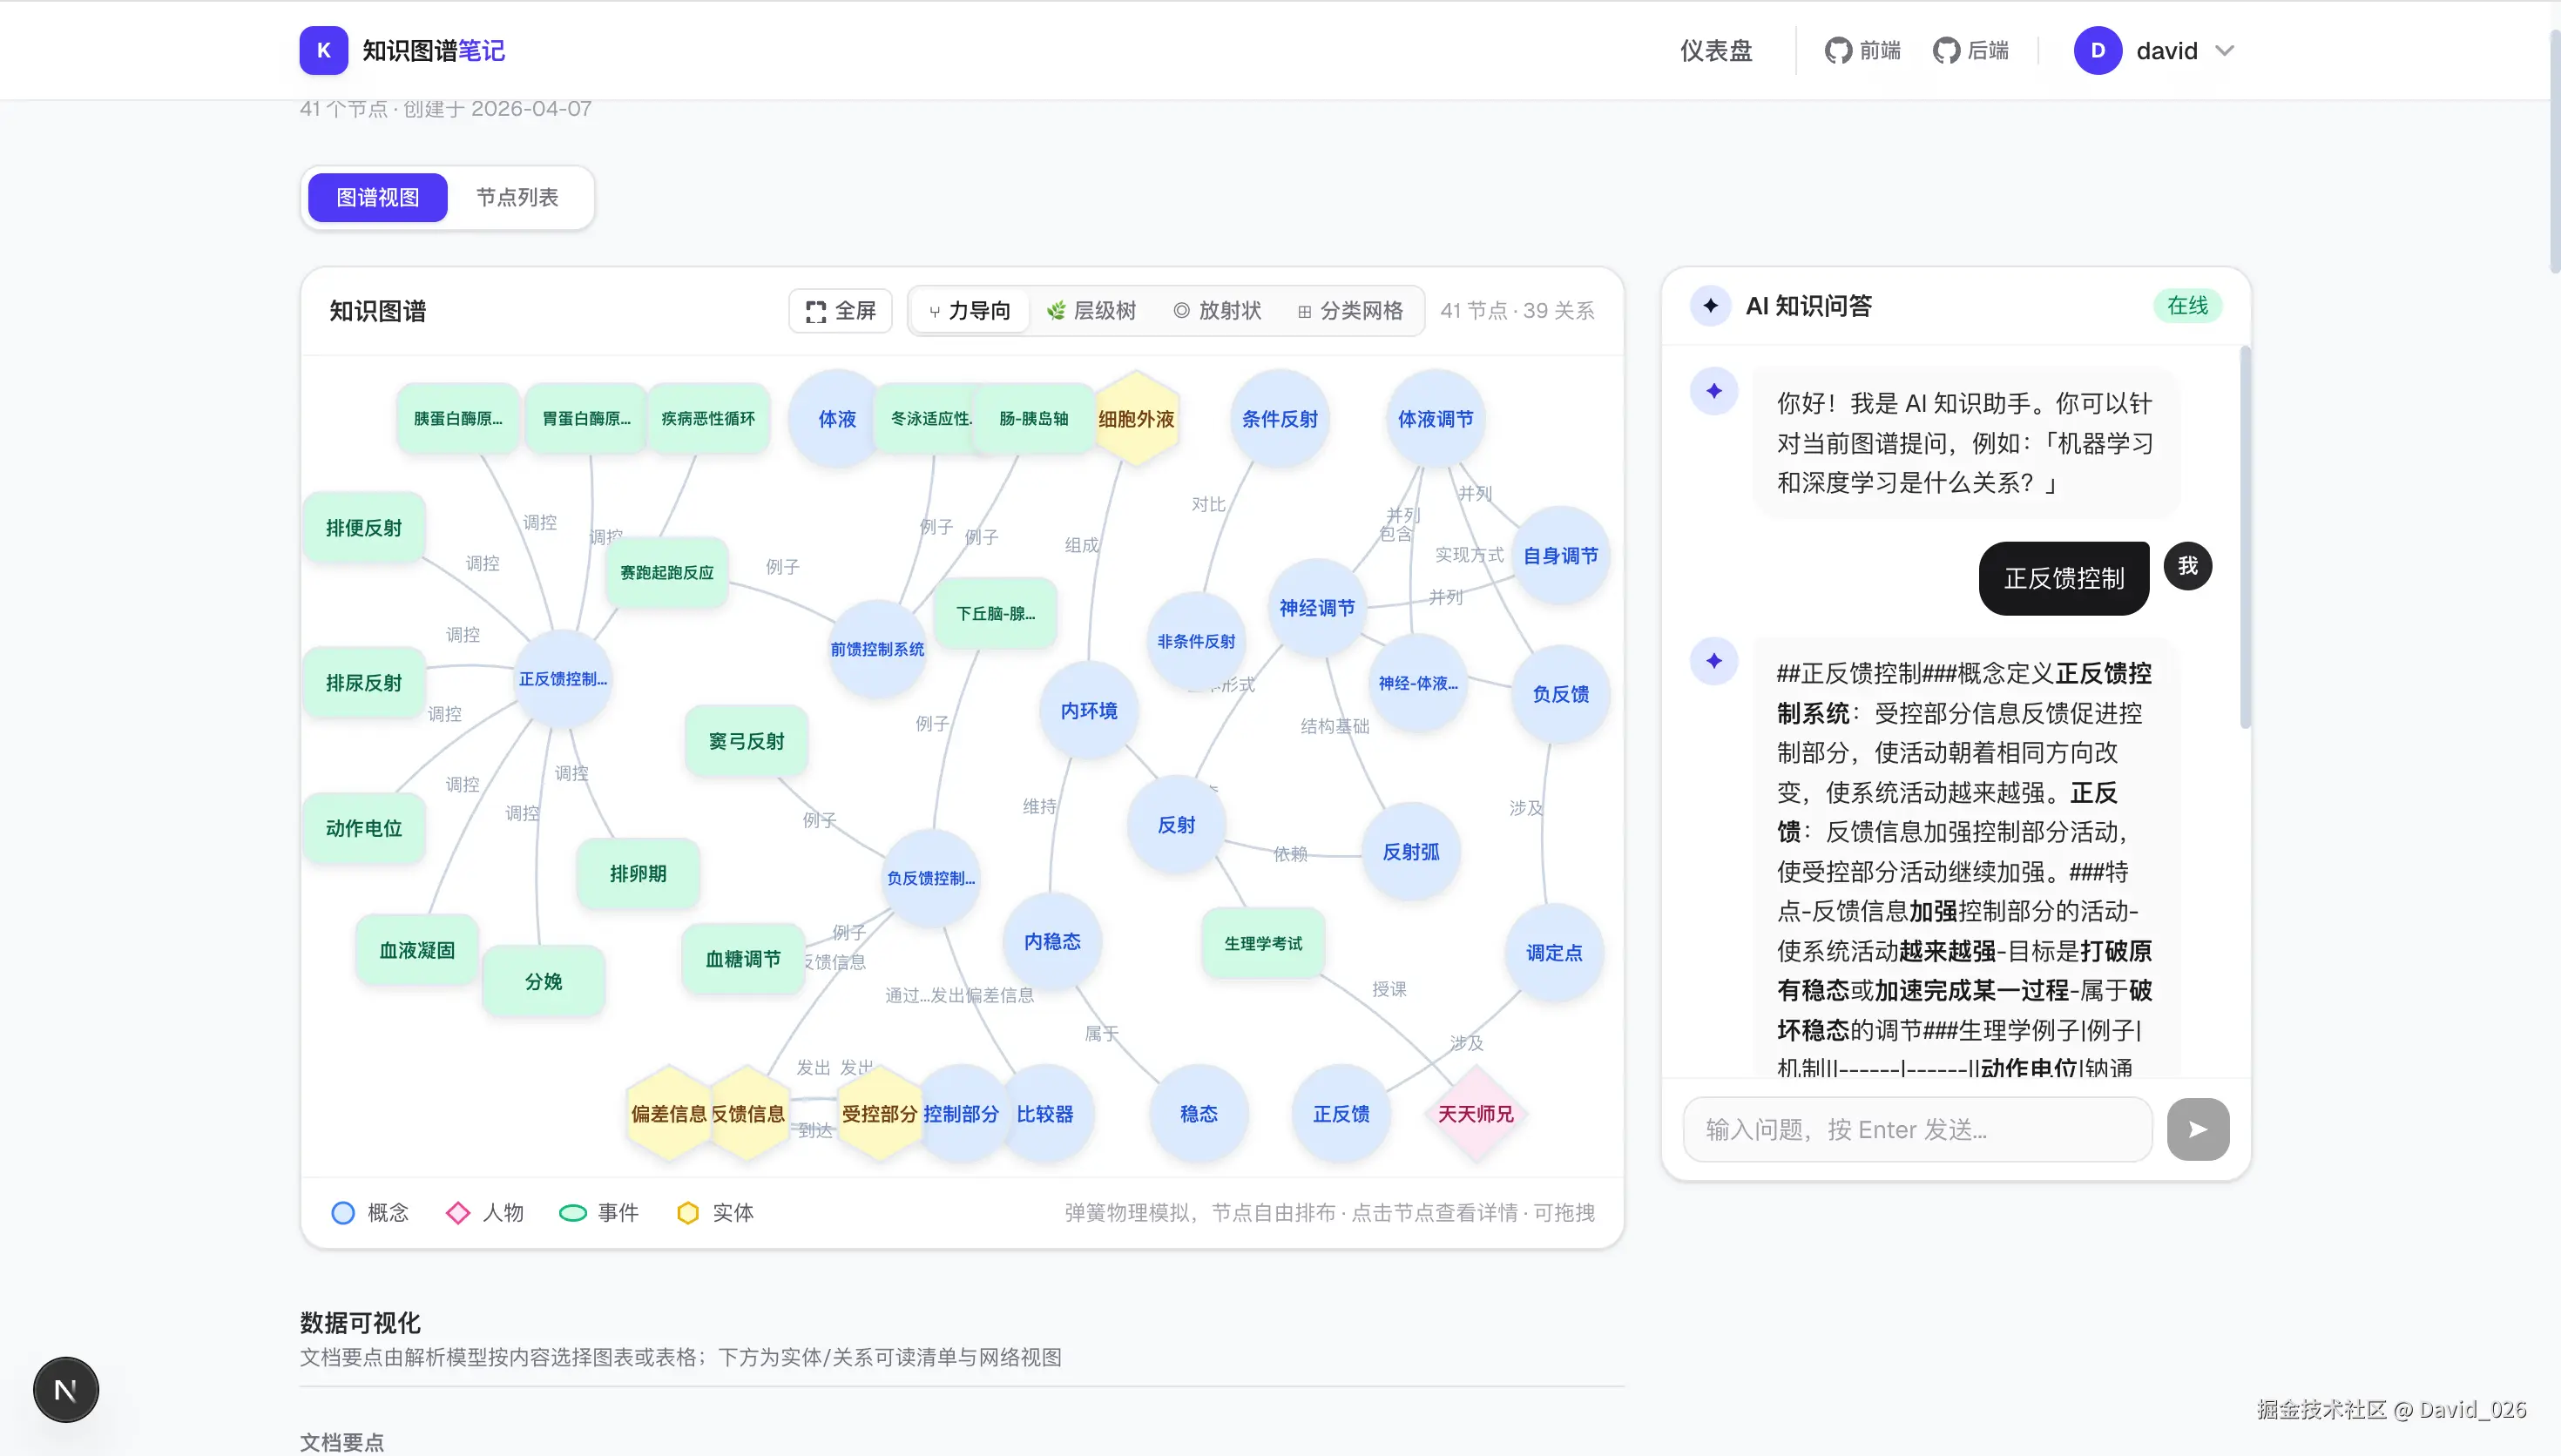This screenshot has width=2561, height=1456.
Task: Click the 细胞外液 hexagon node
Action: pyautogui.click(x=1136, y=419)
